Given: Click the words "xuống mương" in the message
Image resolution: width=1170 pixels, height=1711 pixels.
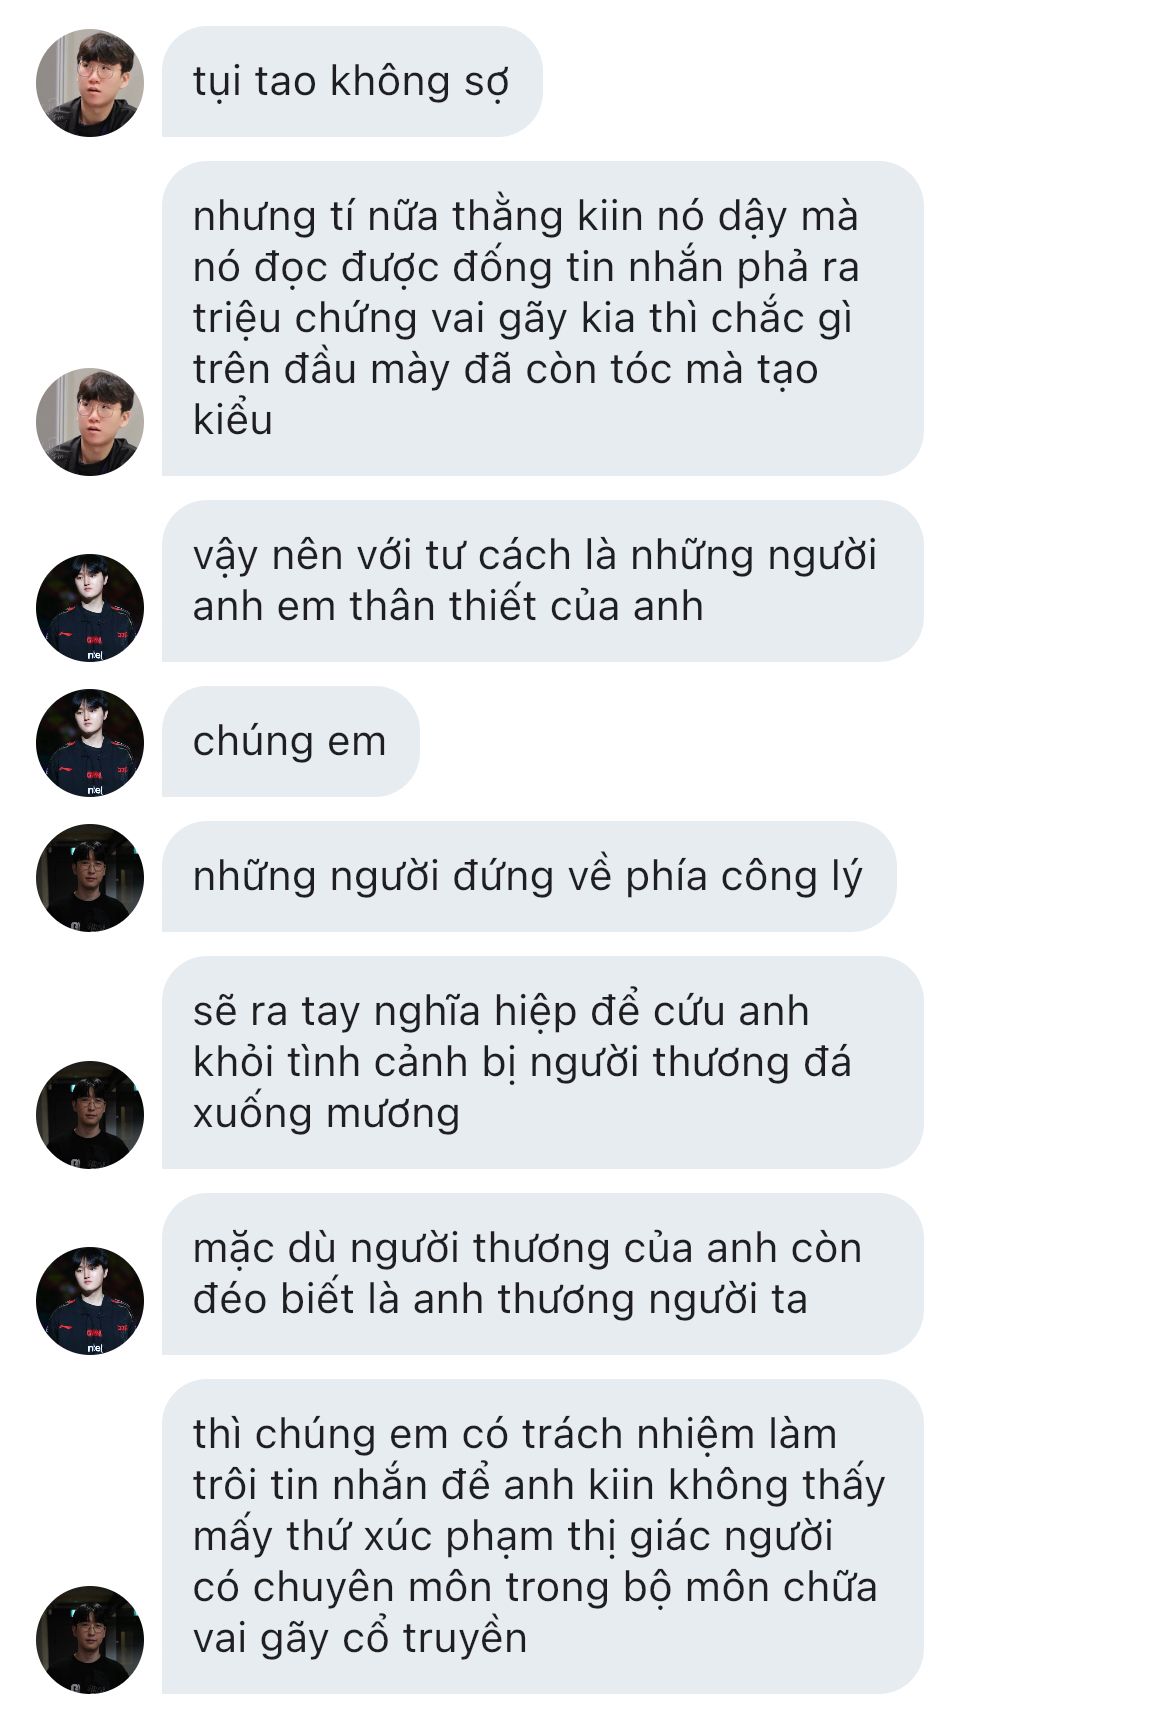Looking at the screenshot, I should coord(326,1114).
